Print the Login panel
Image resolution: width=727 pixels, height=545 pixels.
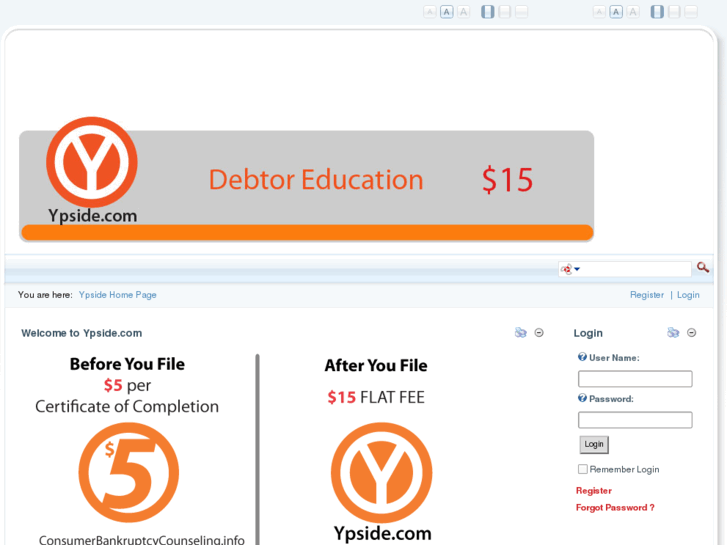point(673,333)
